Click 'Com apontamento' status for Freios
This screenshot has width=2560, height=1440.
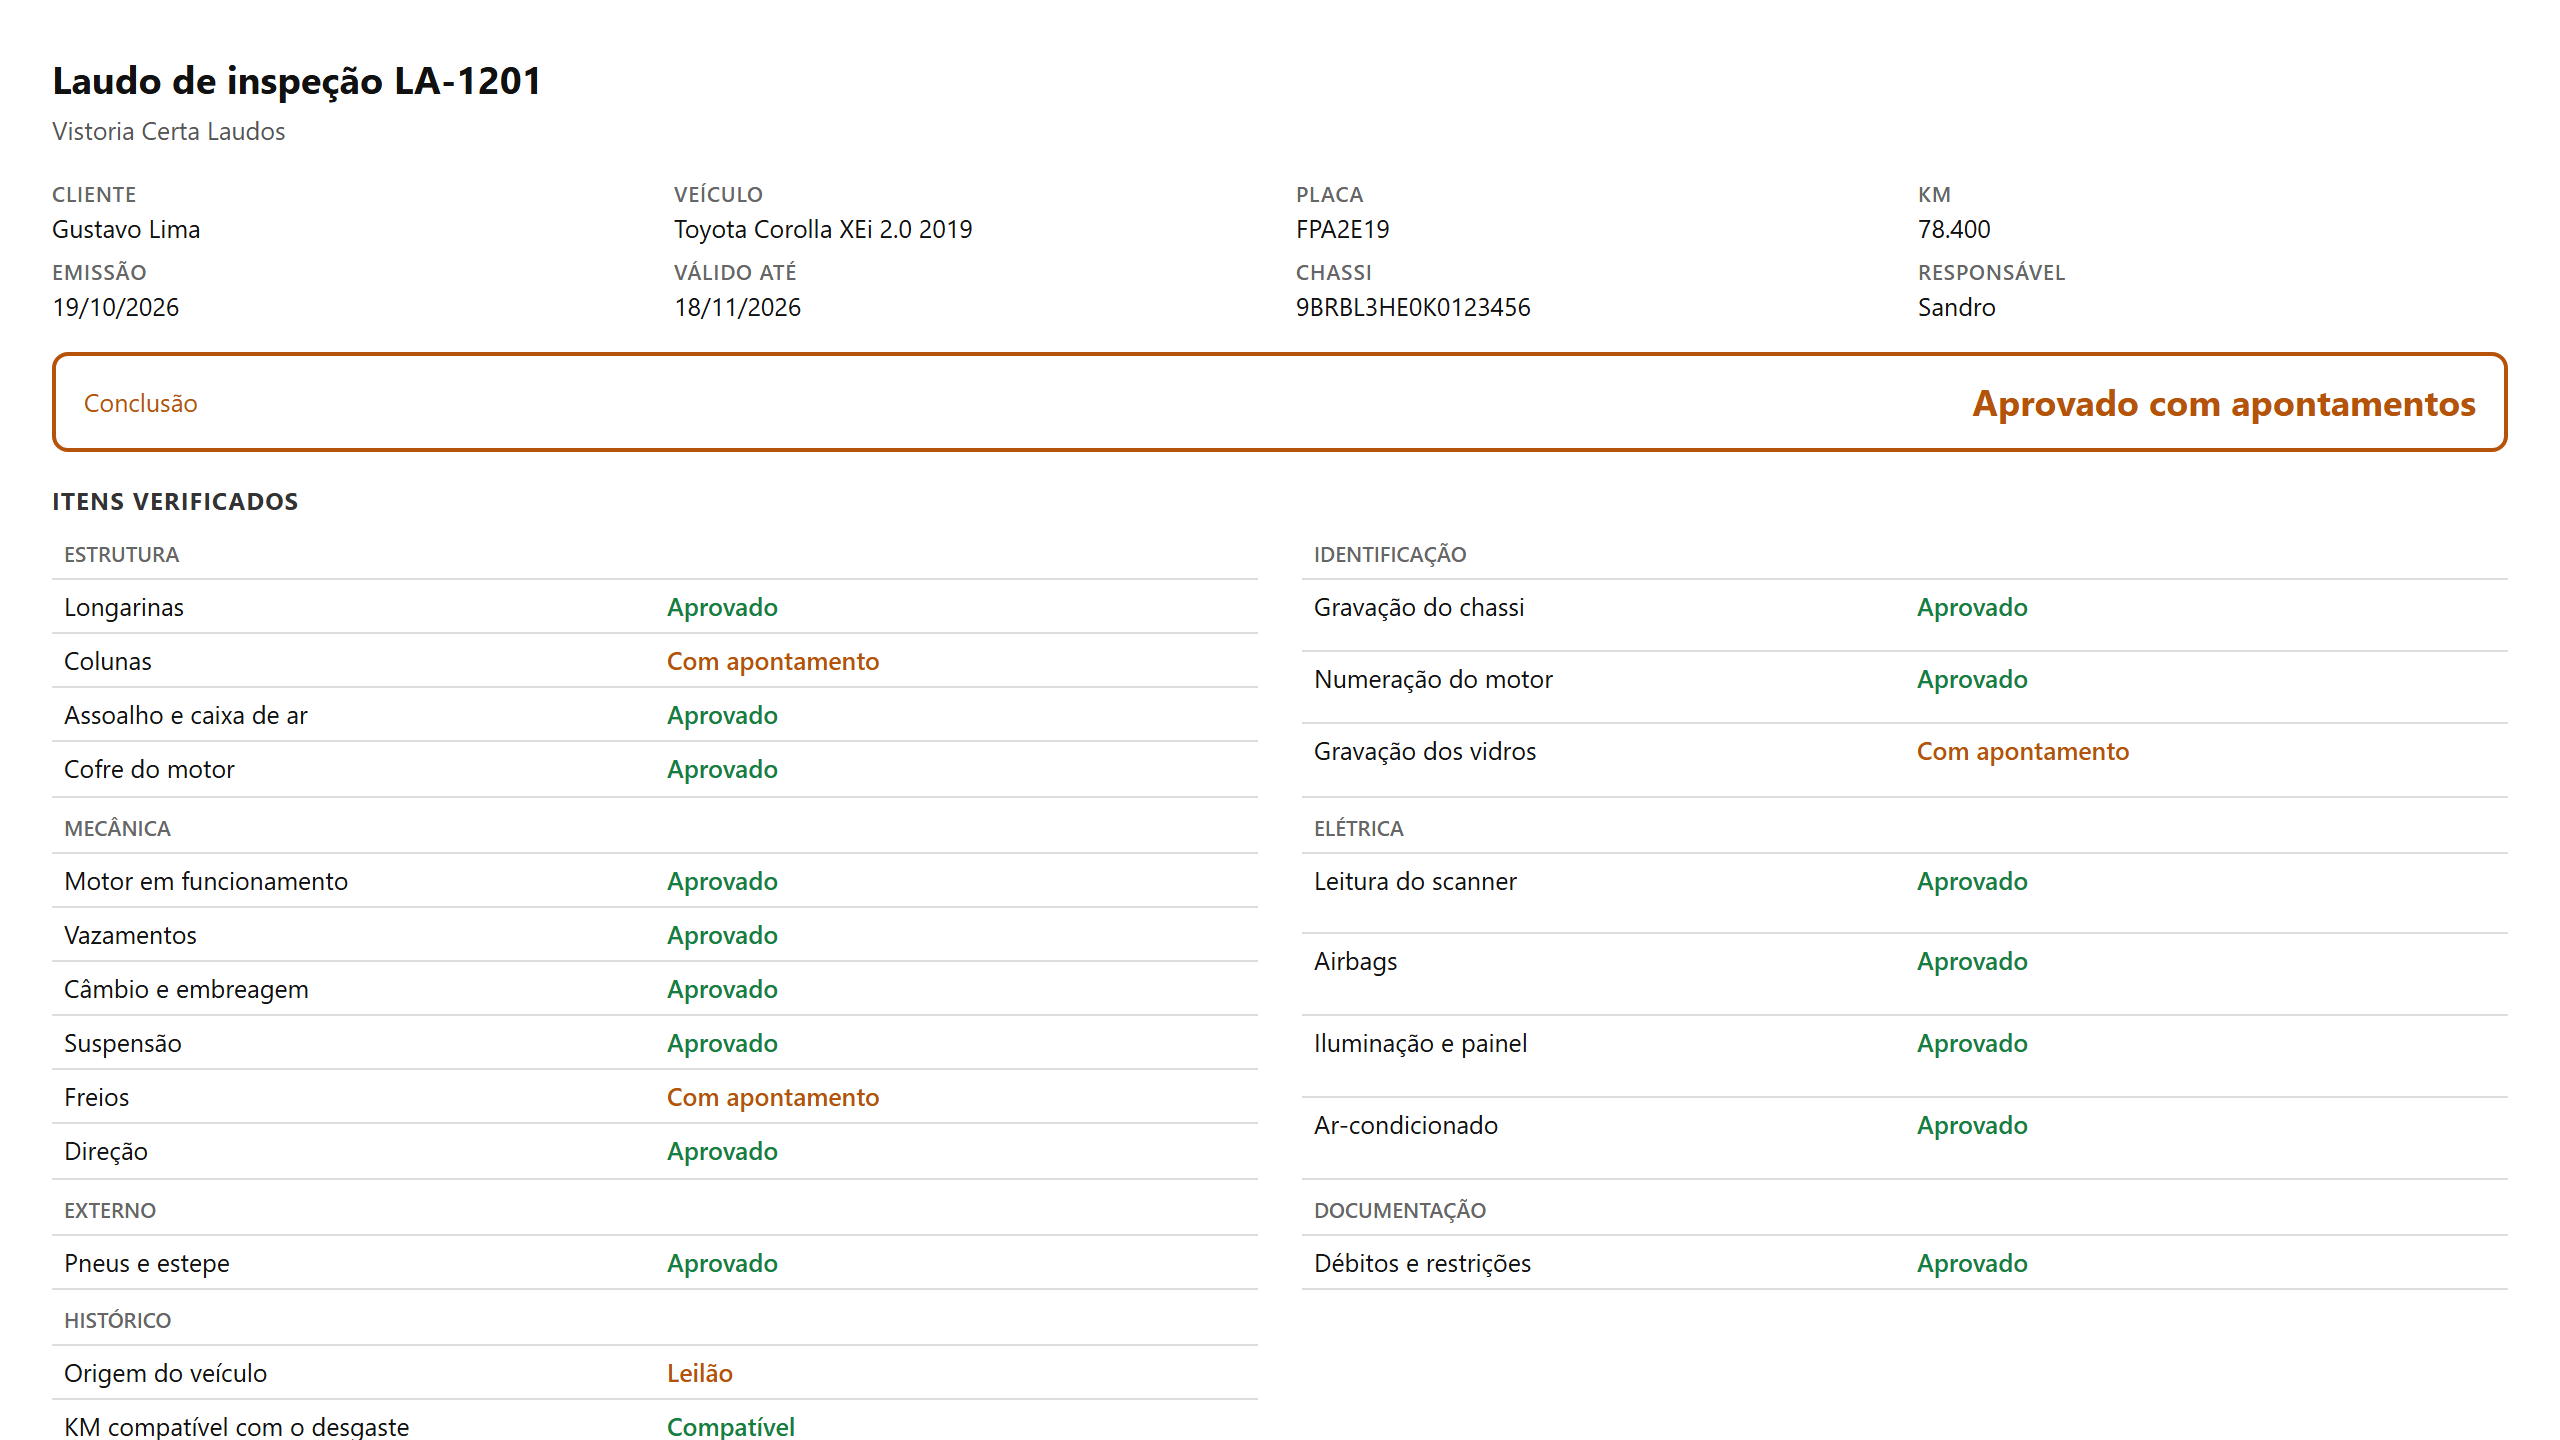(773, 1097)
